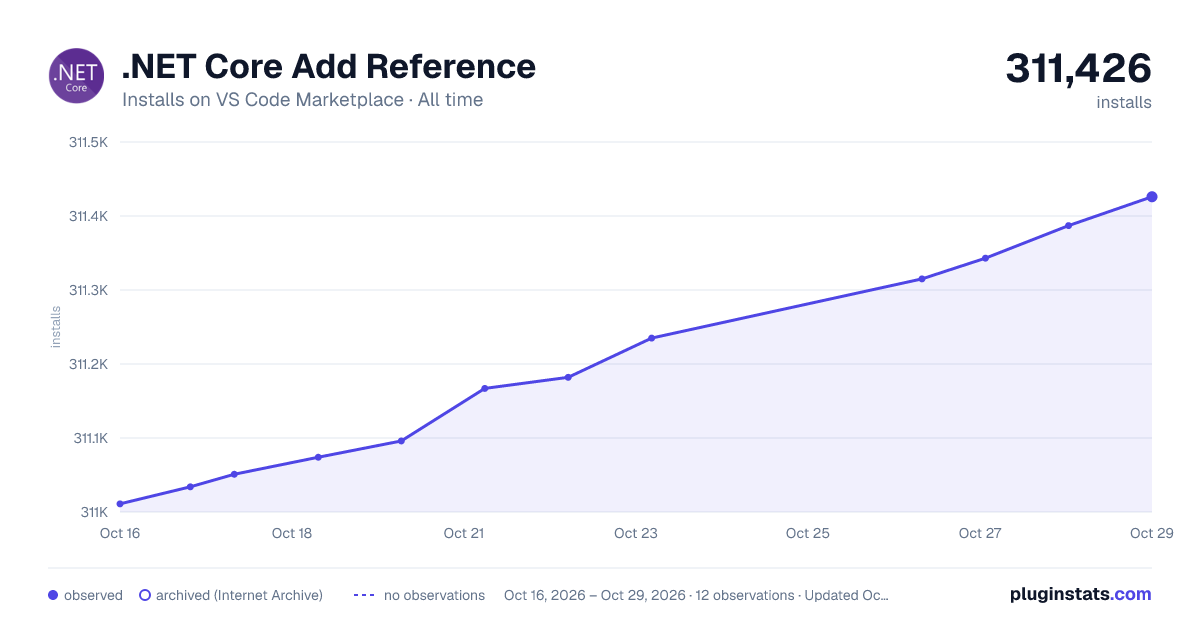Click the 'Oct 16' x-axis label
The image size is (1200, 630).
coord(120,533)
